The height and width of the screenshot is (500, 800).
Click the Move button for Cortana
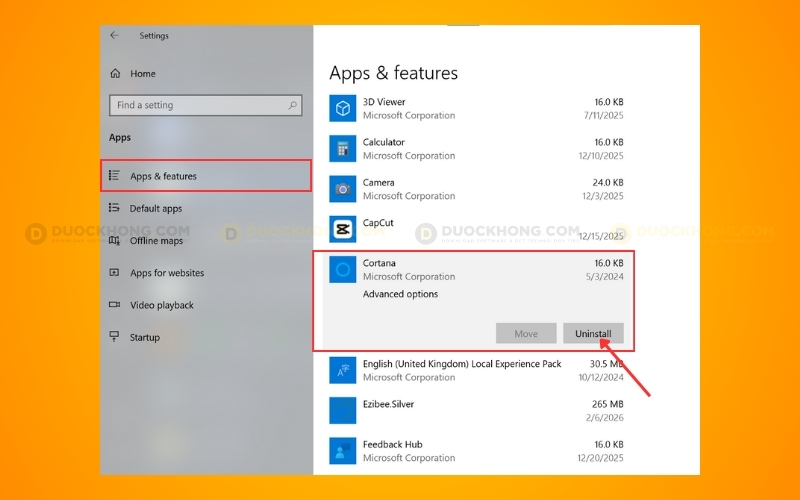tap(526, 334)
